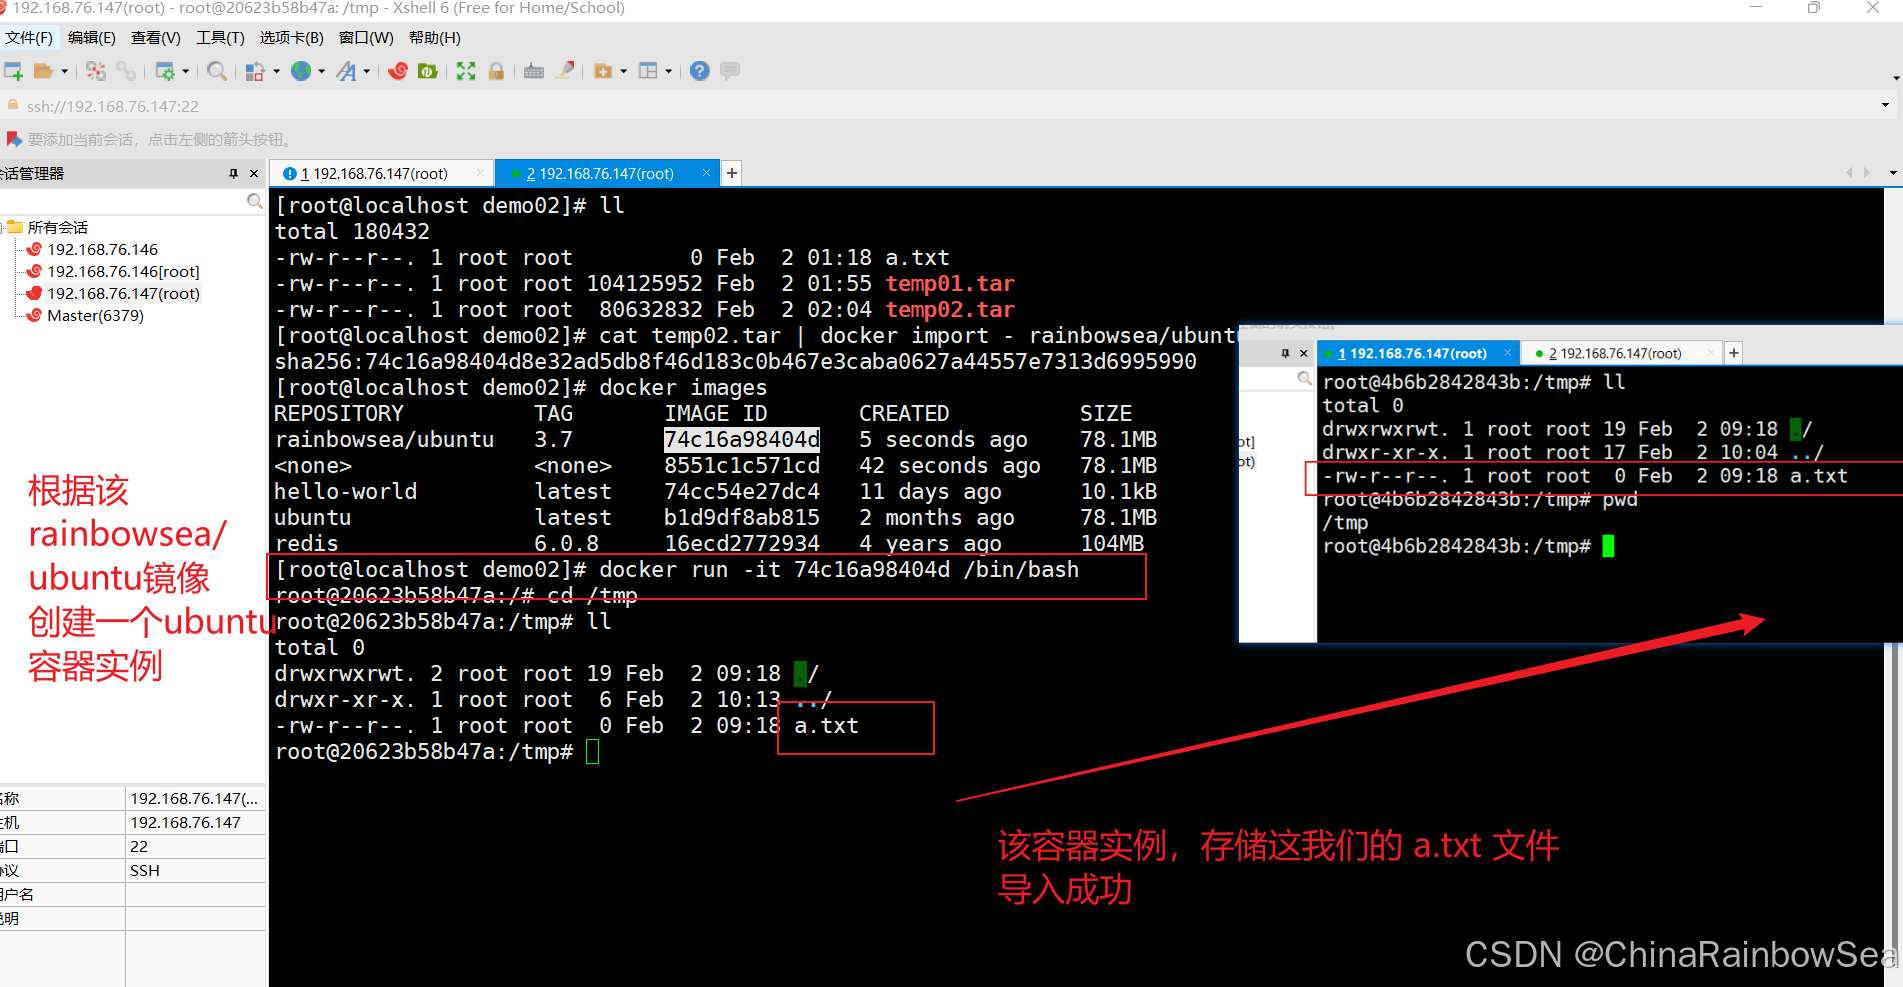Viewport: 1903px width, 987px height.
Task: Click the Lock screen padlock icon
Action: pos(496,71)
